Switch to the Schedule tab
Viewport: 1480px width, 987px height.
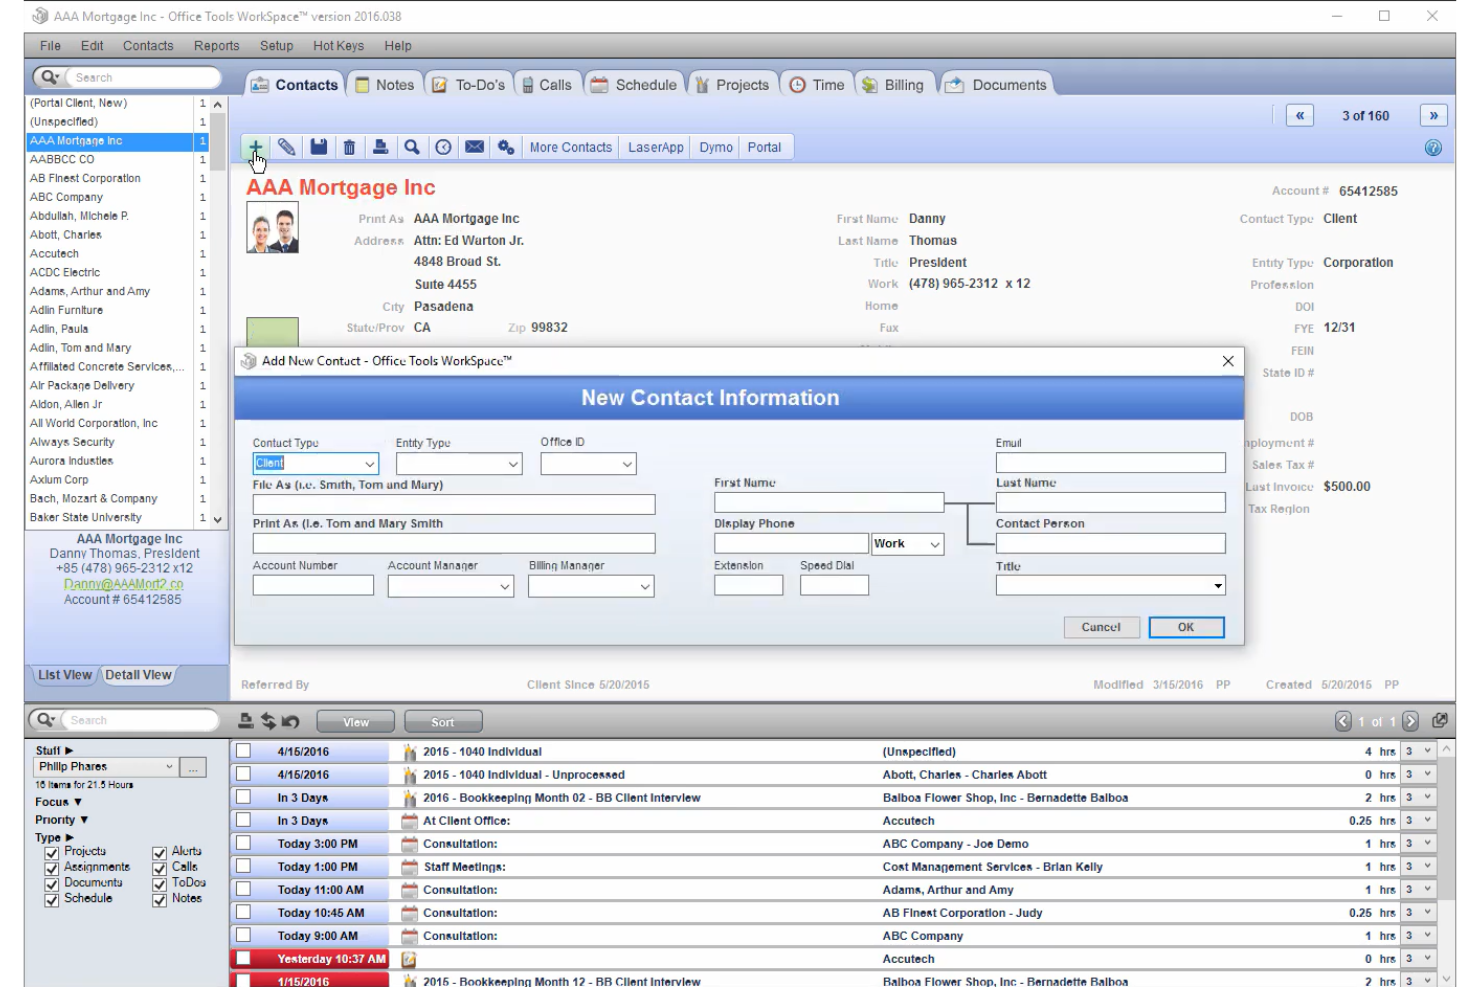click(x=634, y=85)
